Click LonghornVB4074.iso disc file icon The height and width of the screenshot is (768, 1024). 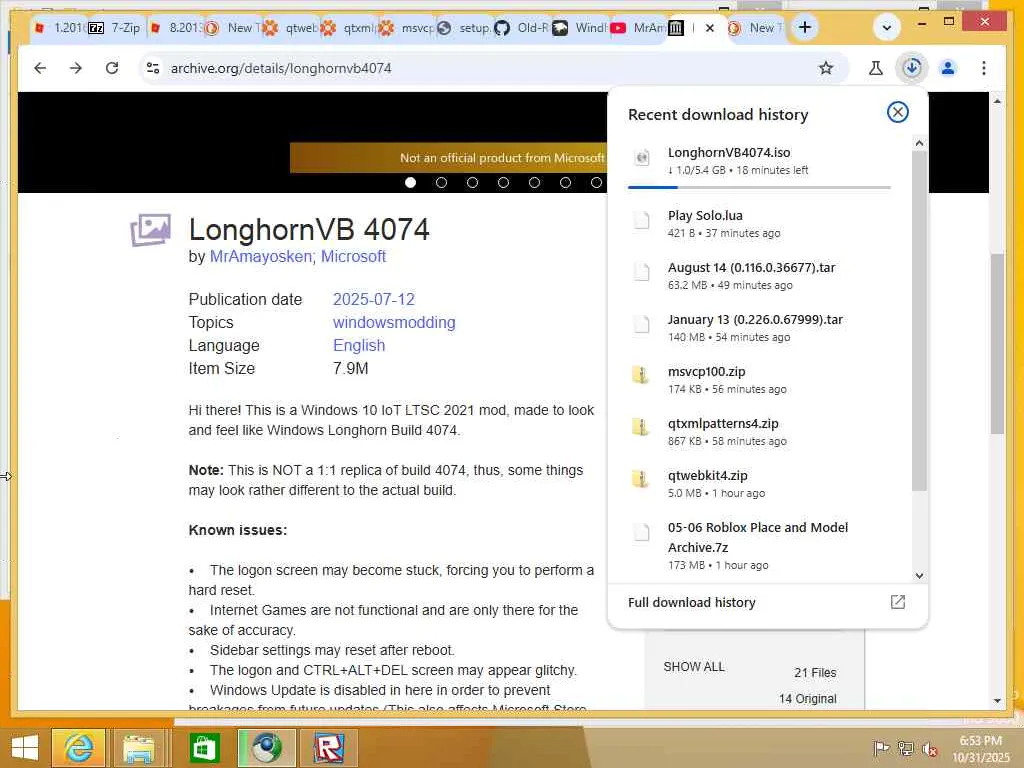point(642,157)
